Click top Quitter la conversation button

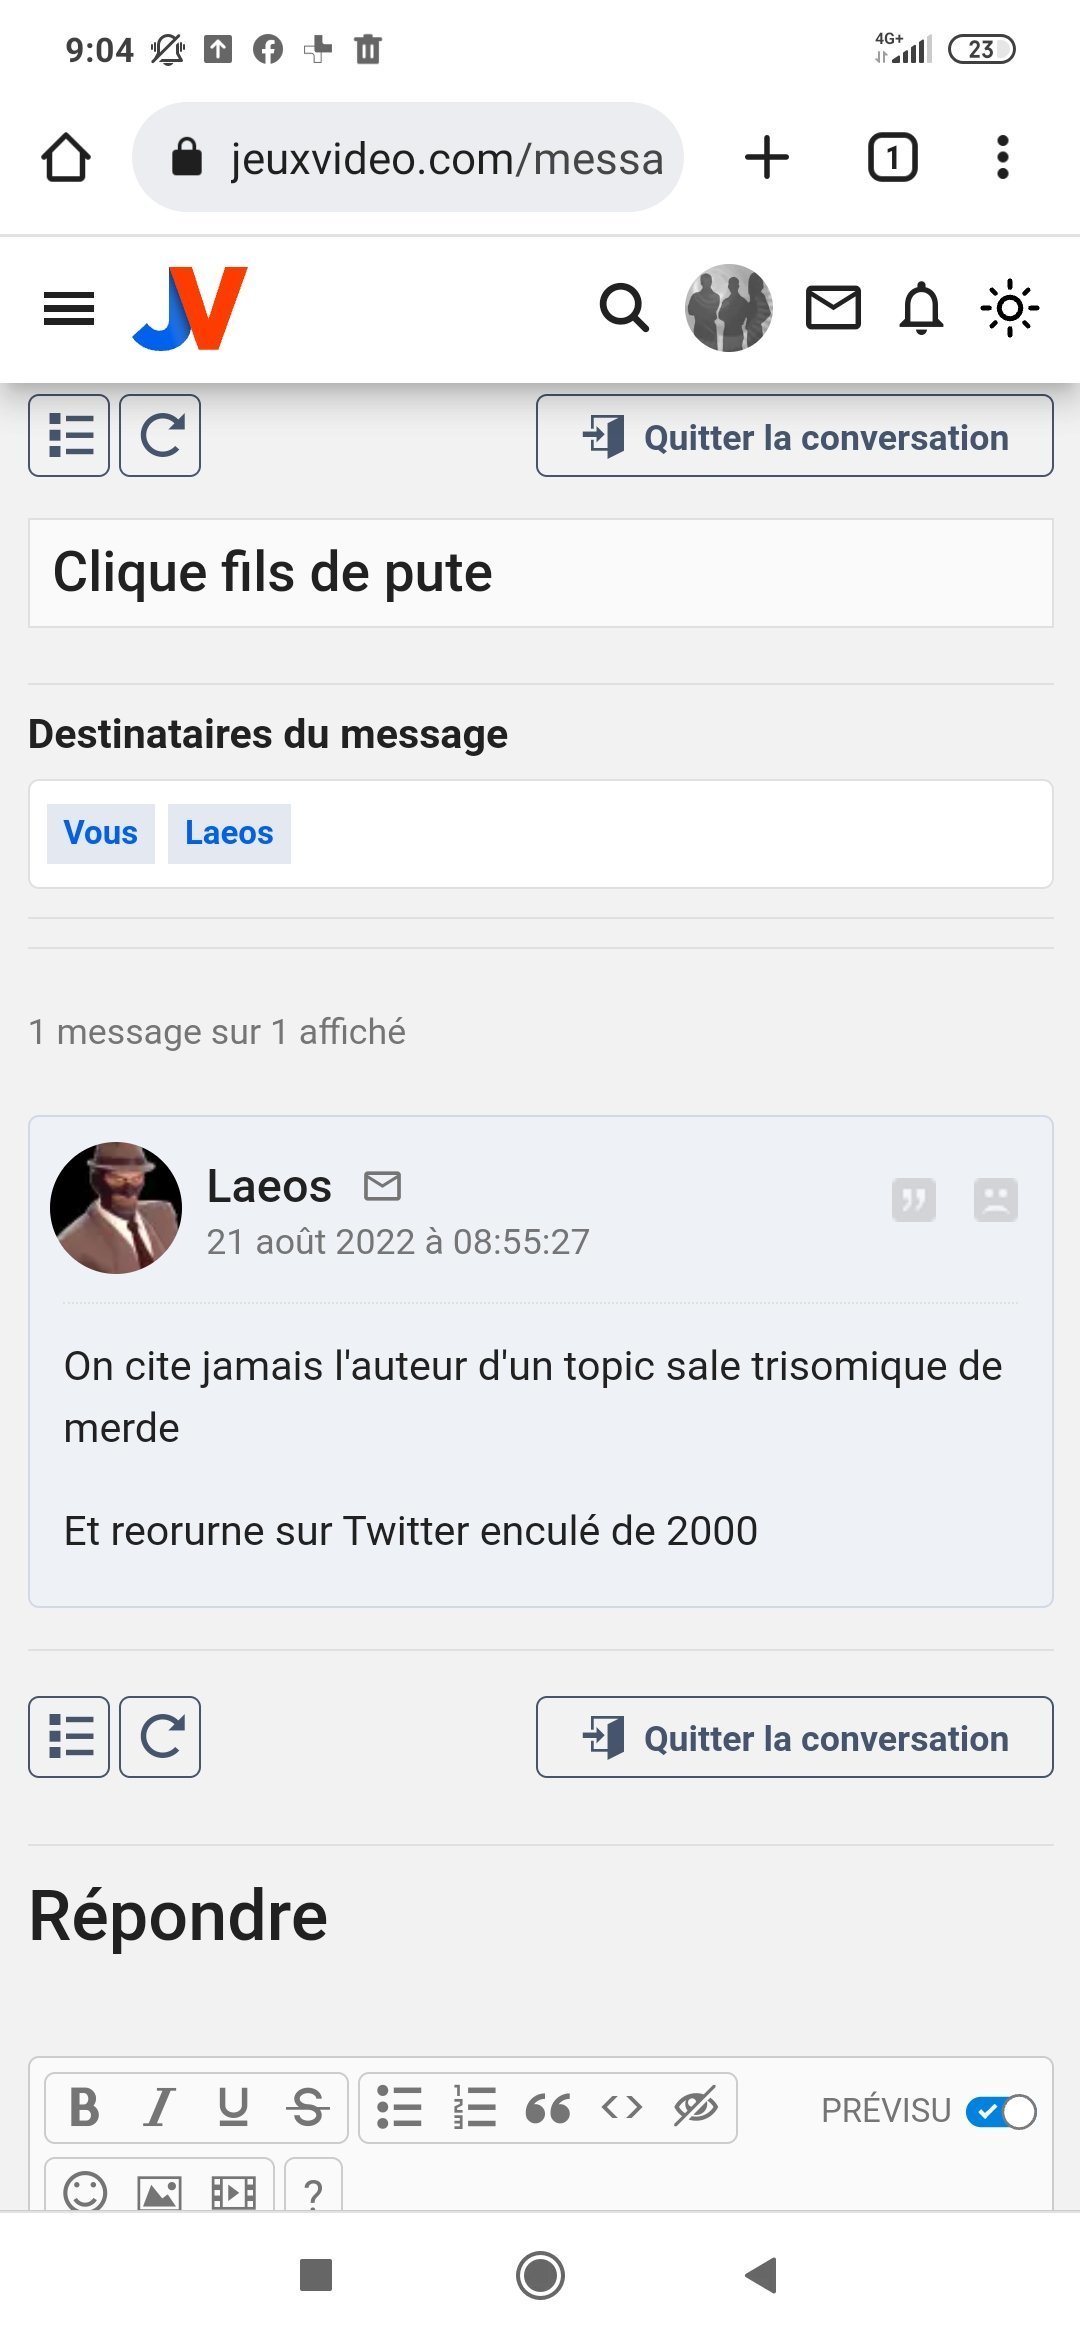pyautogui.click(x=794, y=436)
